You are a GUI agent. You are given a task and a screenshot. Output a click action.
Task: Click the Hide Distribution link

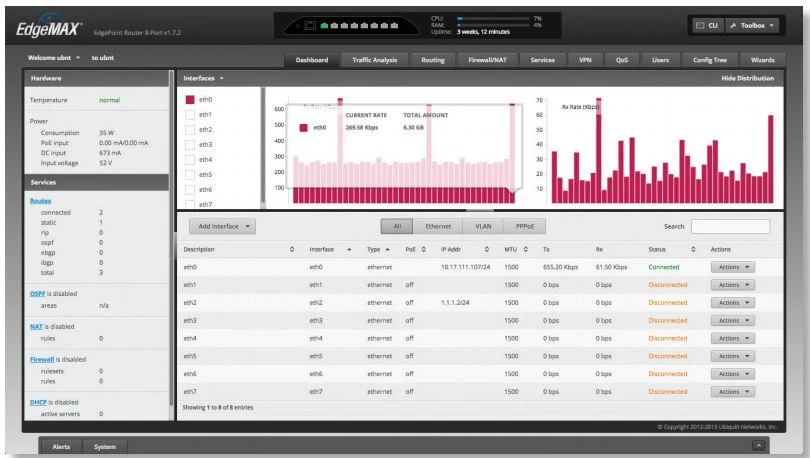(747, 78)
